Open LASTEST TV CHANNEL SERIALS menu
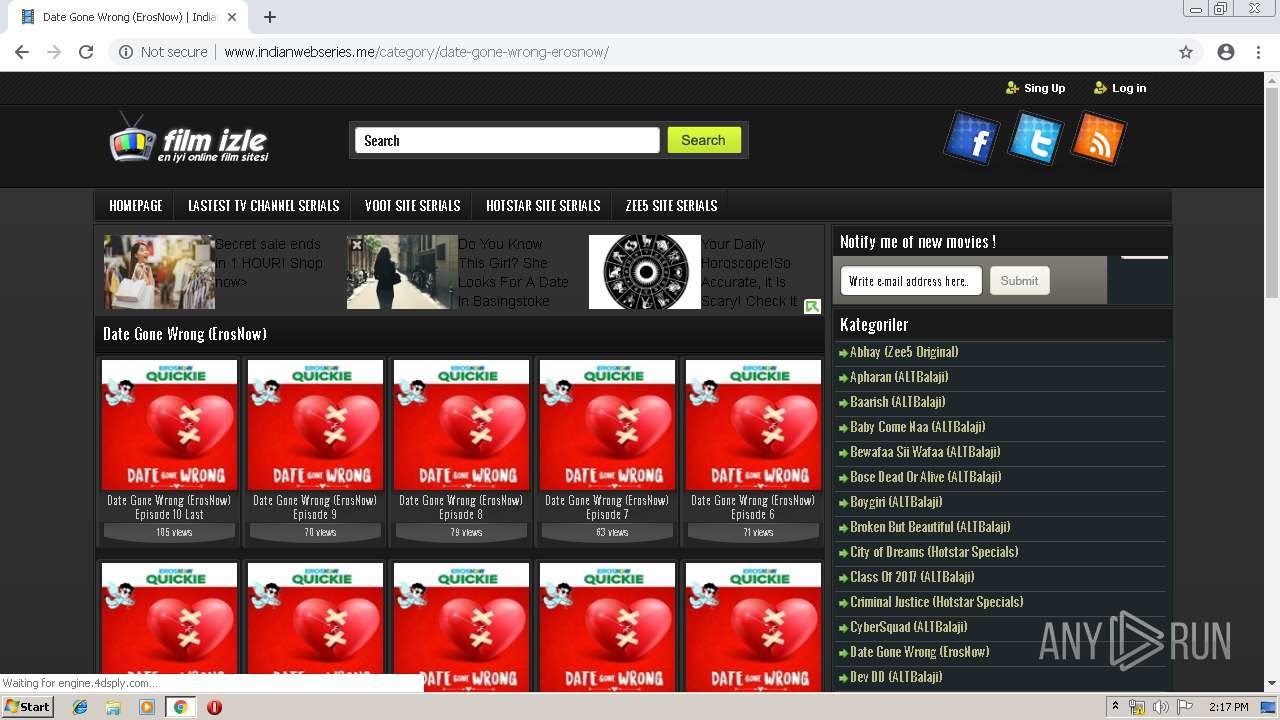Image resolution: width=1280 pixels, height=720 pixels. (264, 205)
